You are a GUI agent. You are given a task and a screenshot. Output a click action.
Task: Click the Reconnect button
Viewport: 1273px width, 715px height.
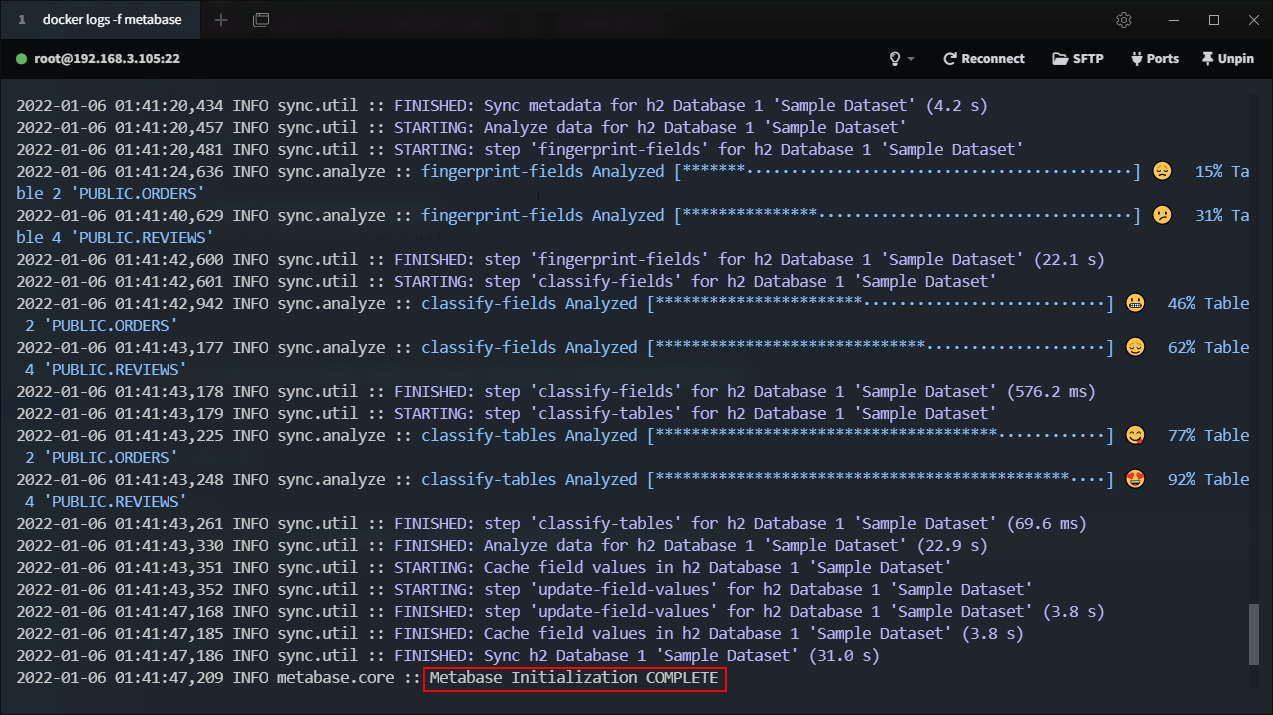[984, 59]
